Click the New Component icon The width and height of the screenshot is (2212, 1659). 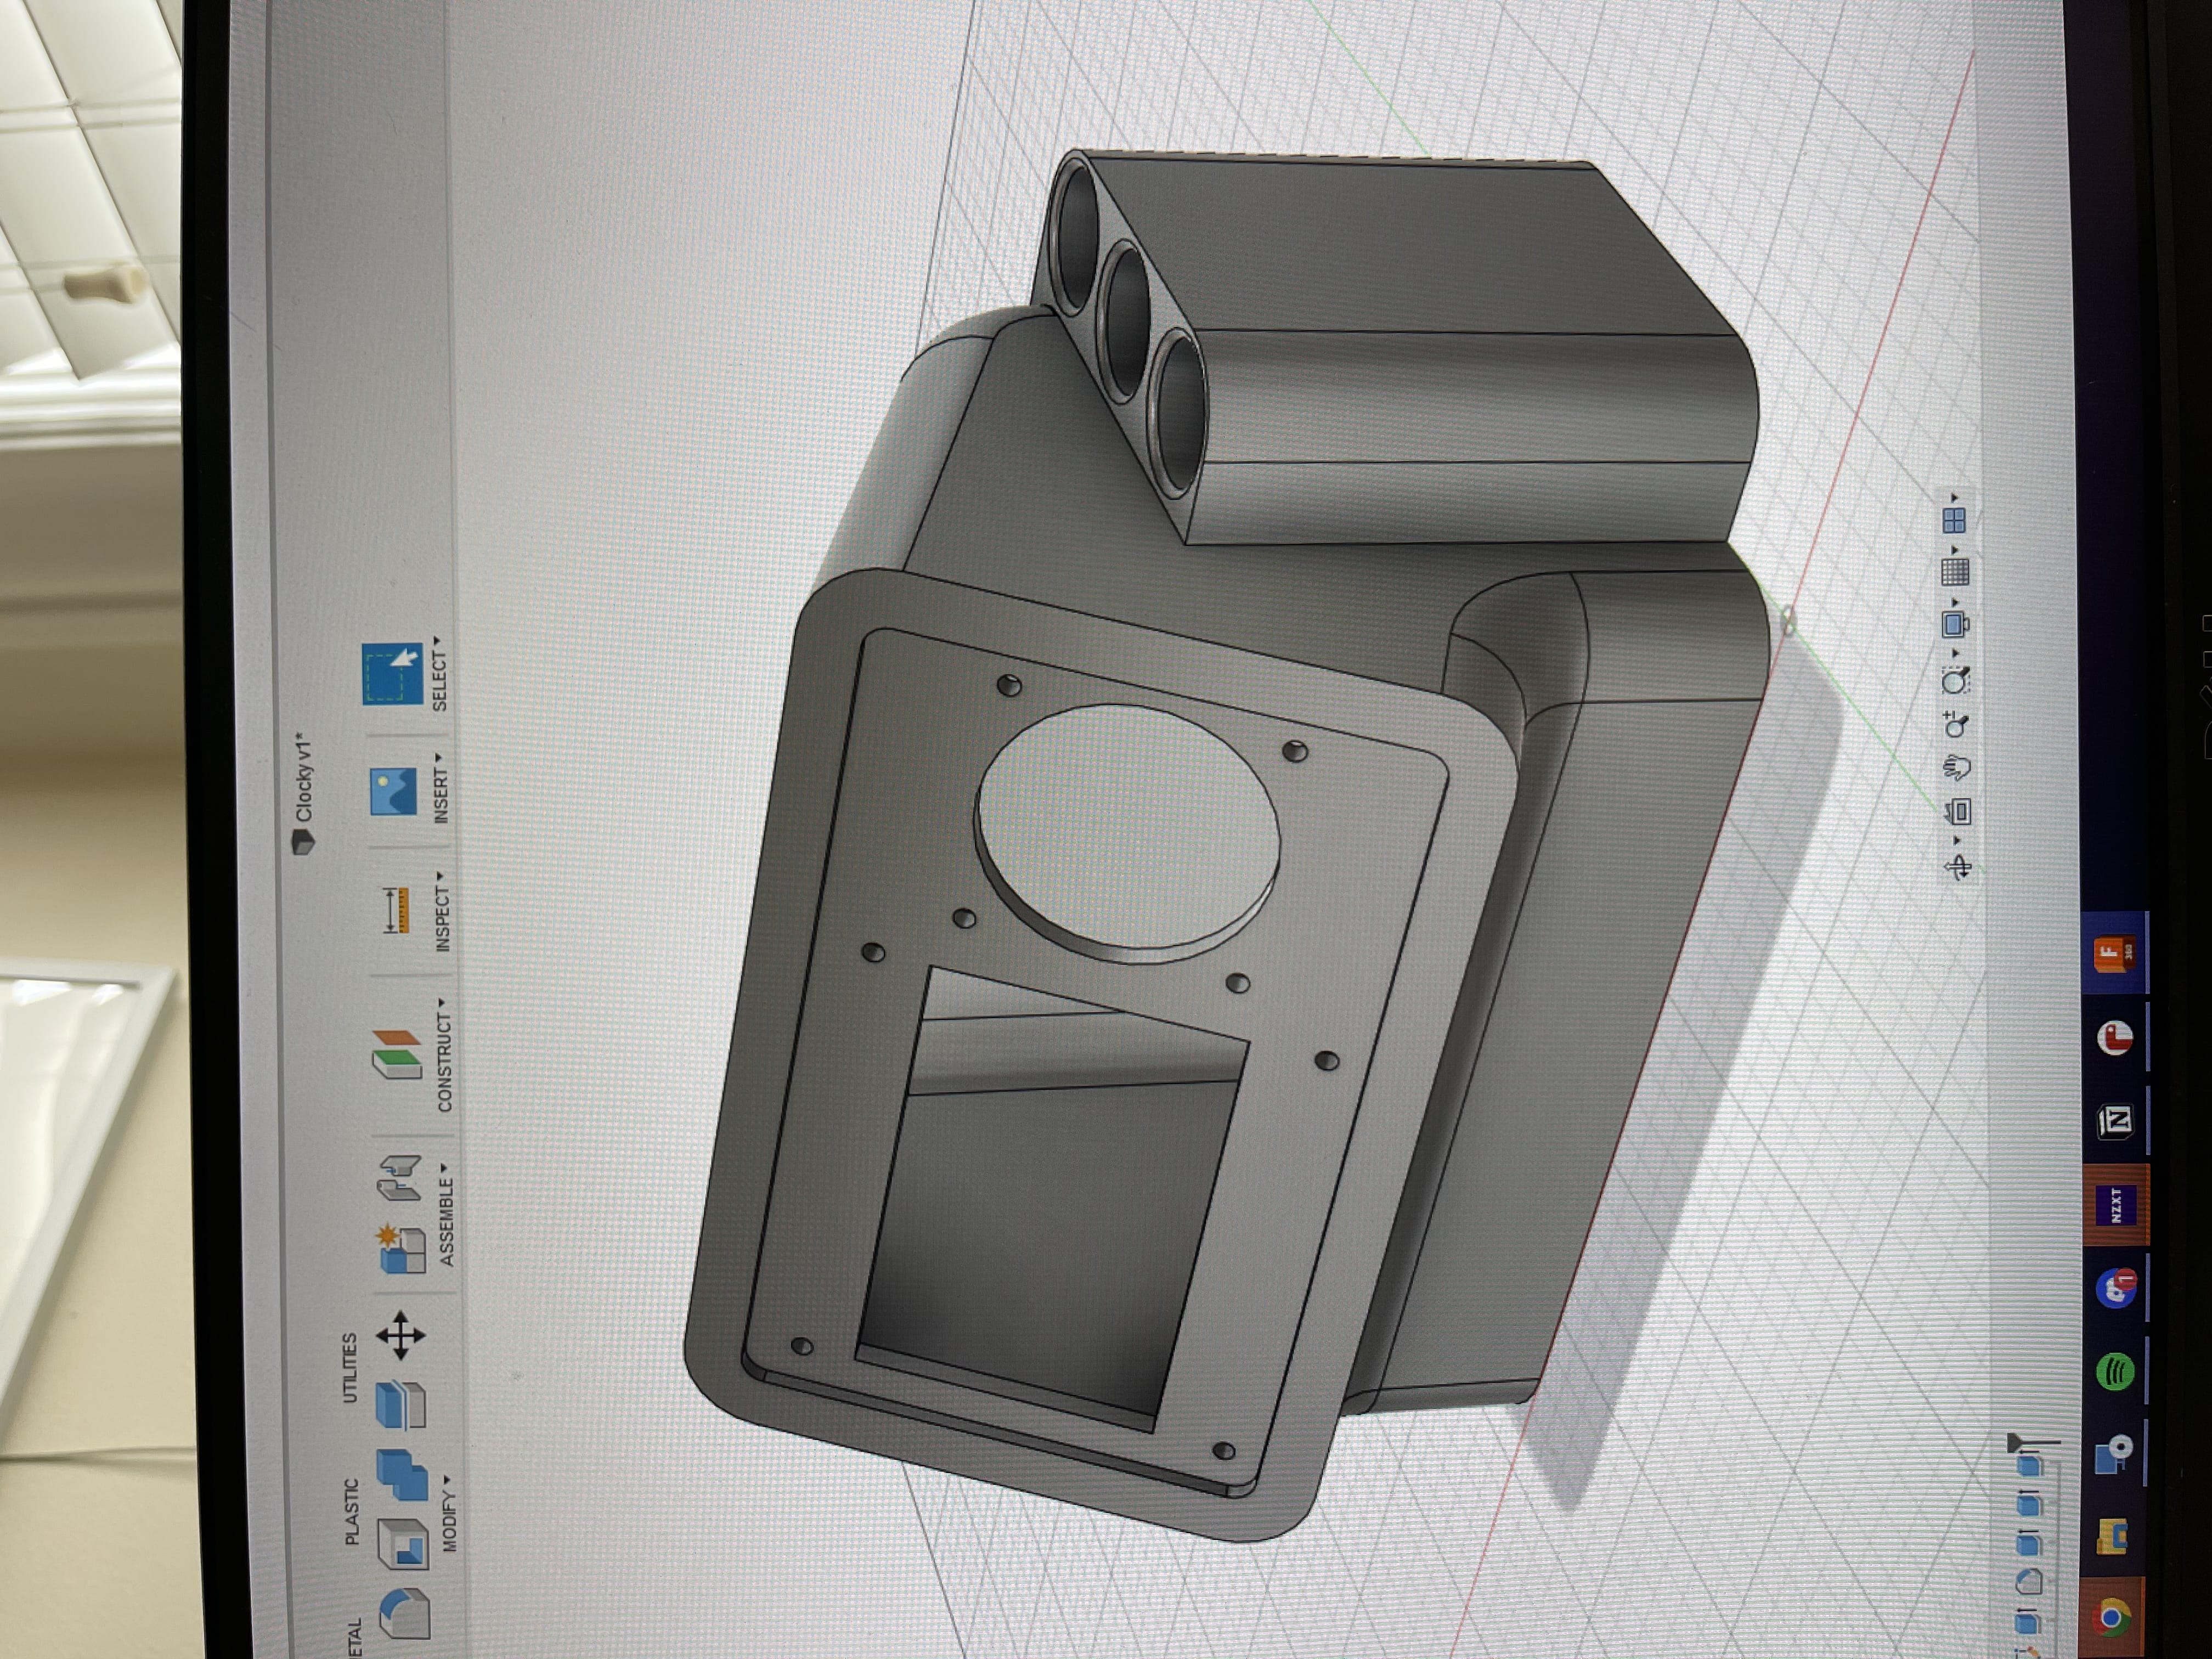pyautogui.click(x=402, y=1248)
